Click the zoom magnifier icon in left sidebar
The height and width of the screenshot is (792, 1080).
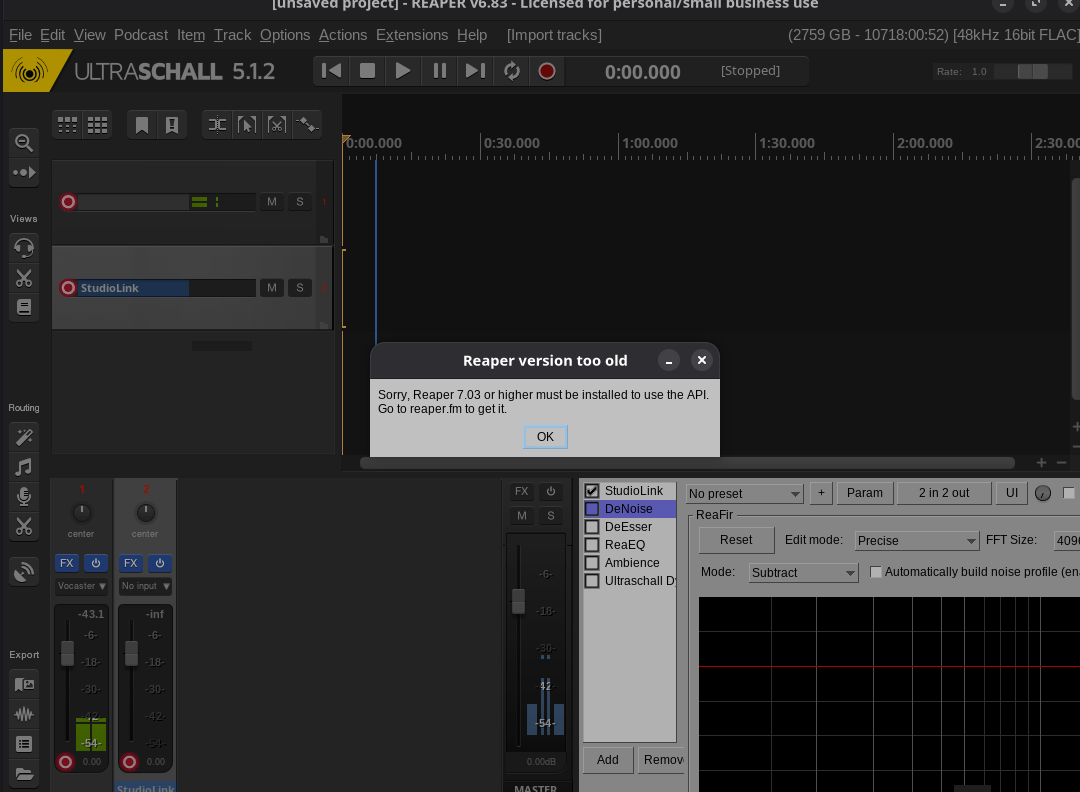click(24, 142)
